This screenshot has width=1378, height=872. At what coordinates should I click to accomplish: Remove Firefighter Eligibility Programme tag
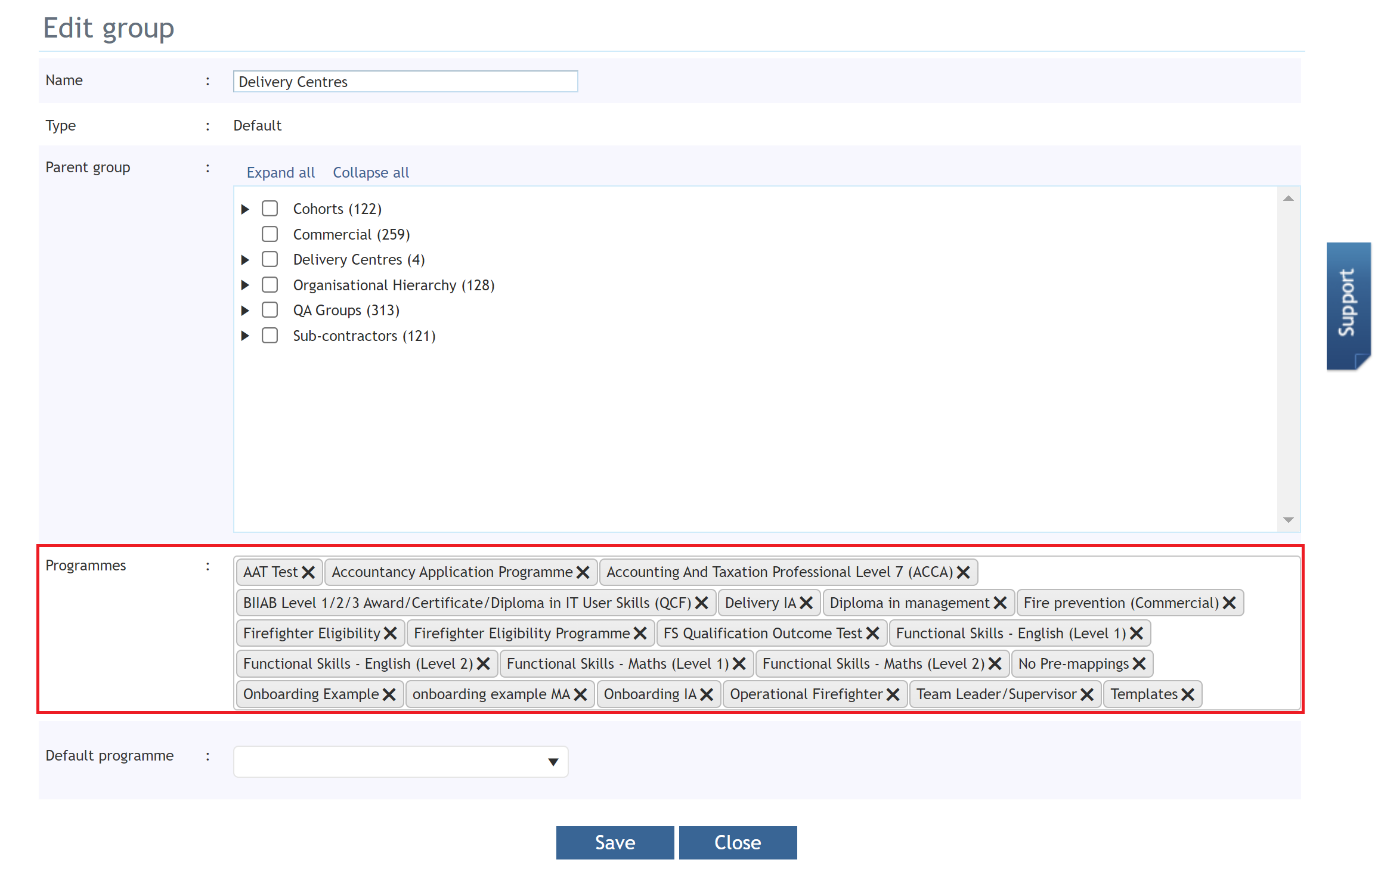tap(640, 633)
